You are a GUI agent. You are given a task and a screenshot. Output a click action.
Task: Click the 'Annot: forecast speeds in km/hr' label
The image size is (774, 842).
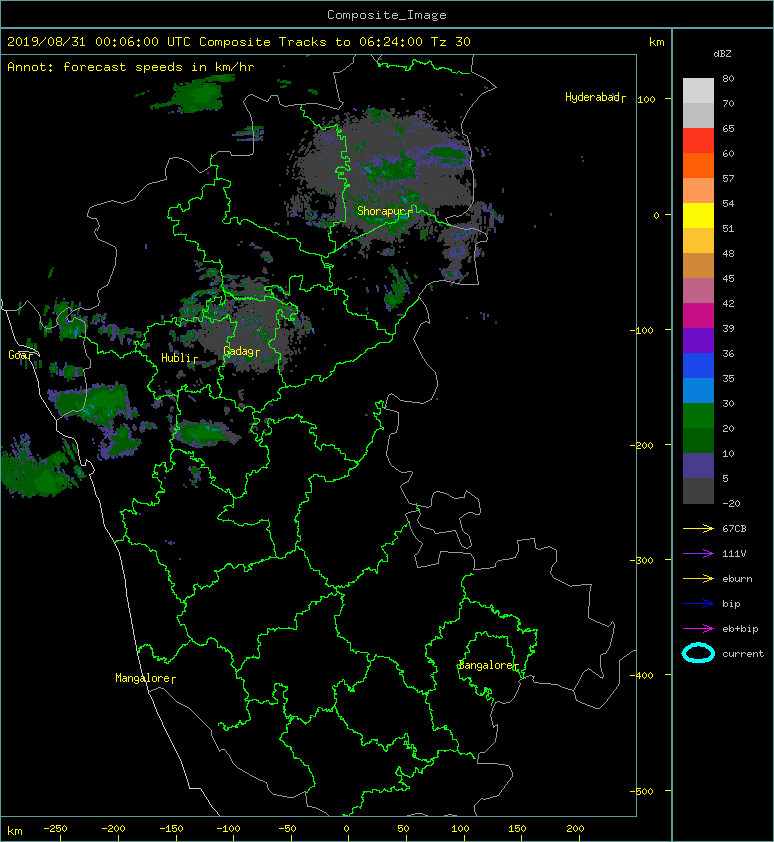131,67
